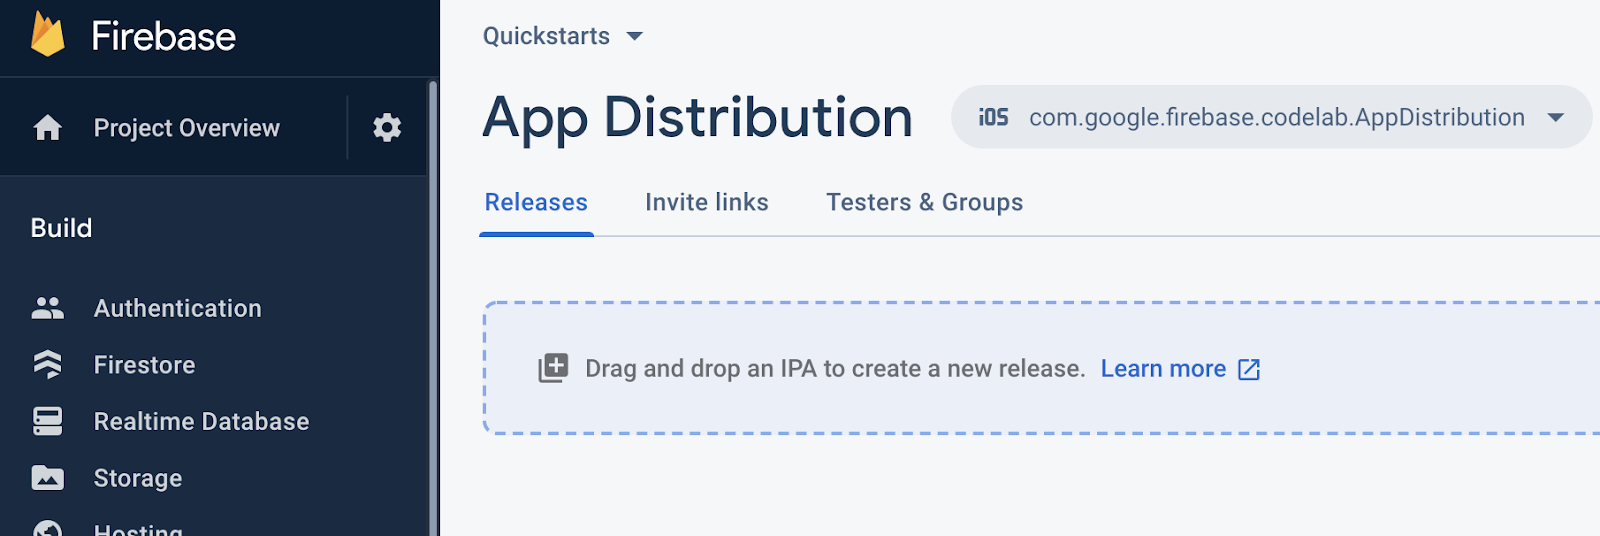Click the Firebase flame logo
This screenshot has width=1600, height=536.
pos(47,35)
